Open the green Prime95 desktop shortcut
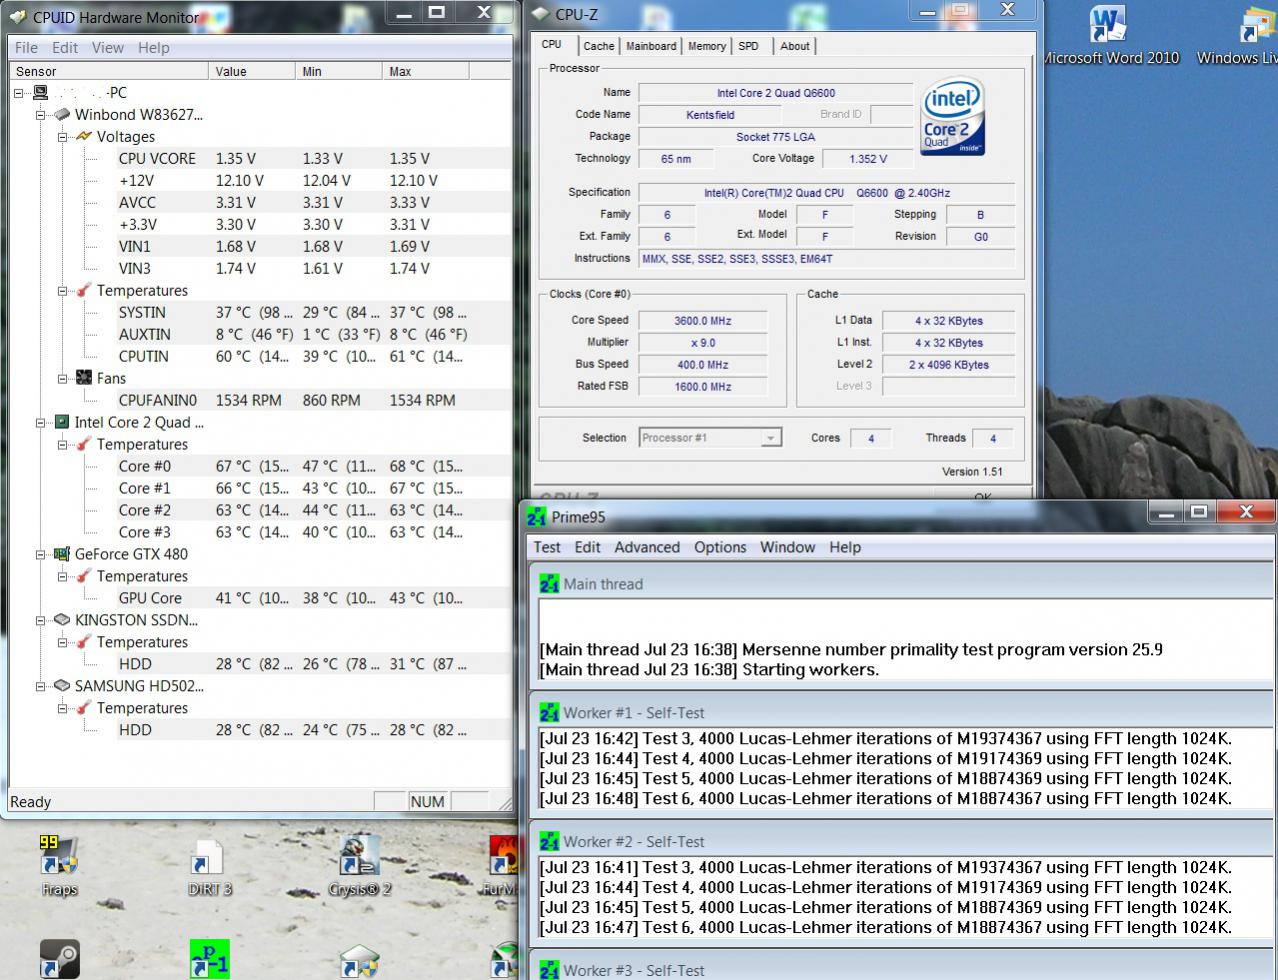Viewport: 1278px width, 980px height. click(x=209, y=960)
